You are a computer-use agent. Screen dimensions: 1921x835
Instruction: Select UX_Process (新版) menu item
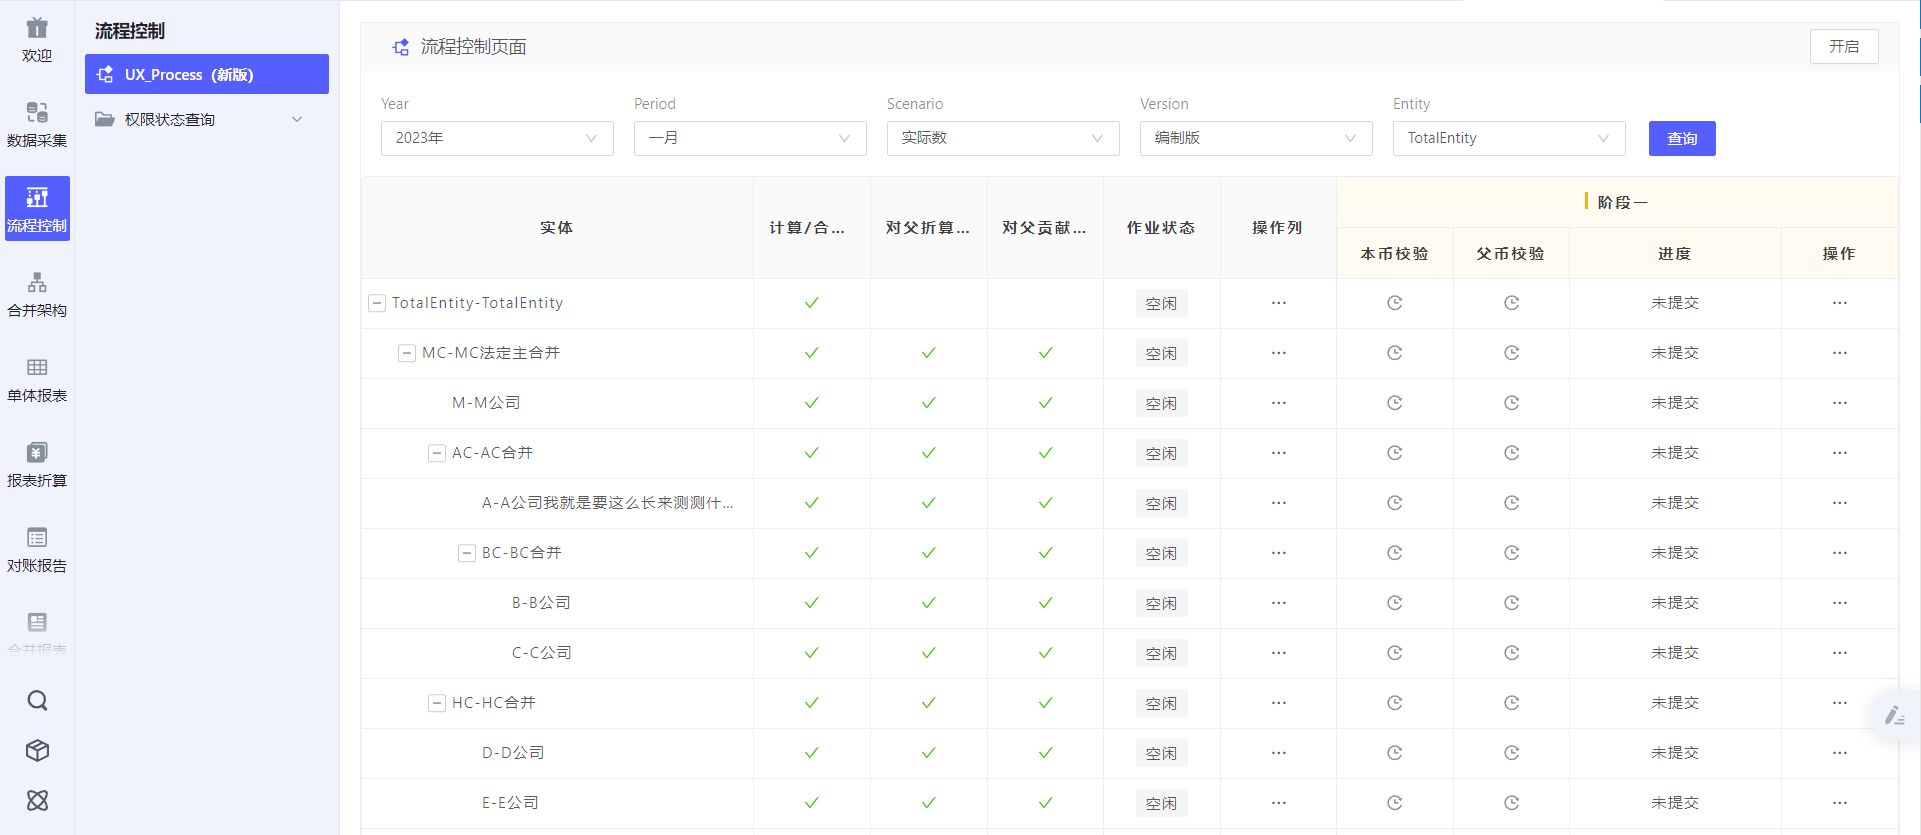(207, 74)
